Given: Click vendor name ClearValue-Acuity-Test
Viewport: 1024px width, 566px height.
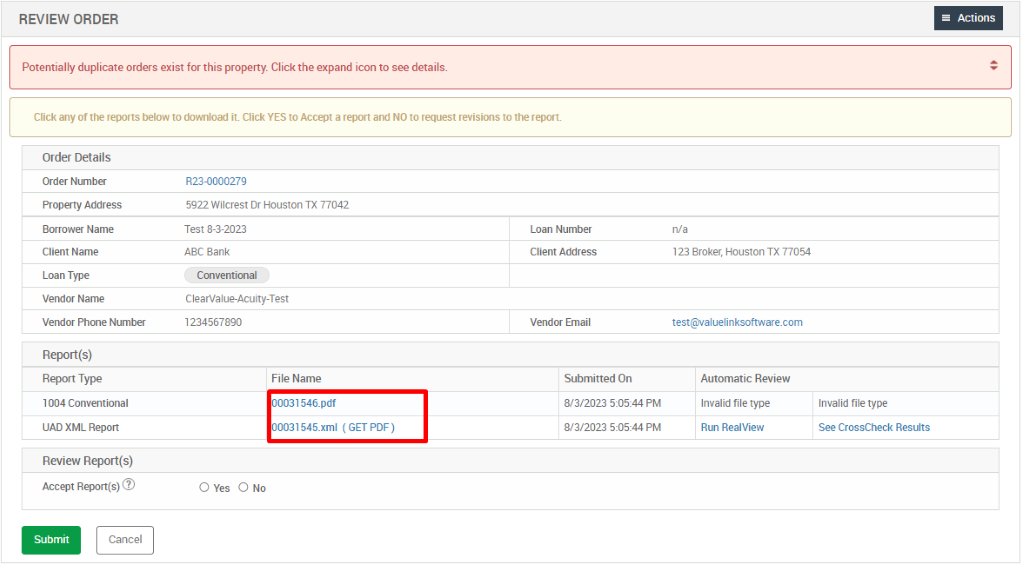Looking at the screenshot, I should 237,299.
